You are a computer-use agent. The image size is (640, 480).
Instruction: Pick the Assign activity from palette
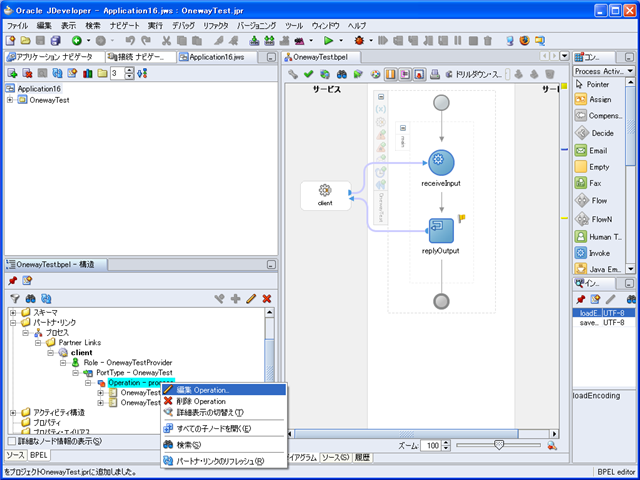(598, 100)
